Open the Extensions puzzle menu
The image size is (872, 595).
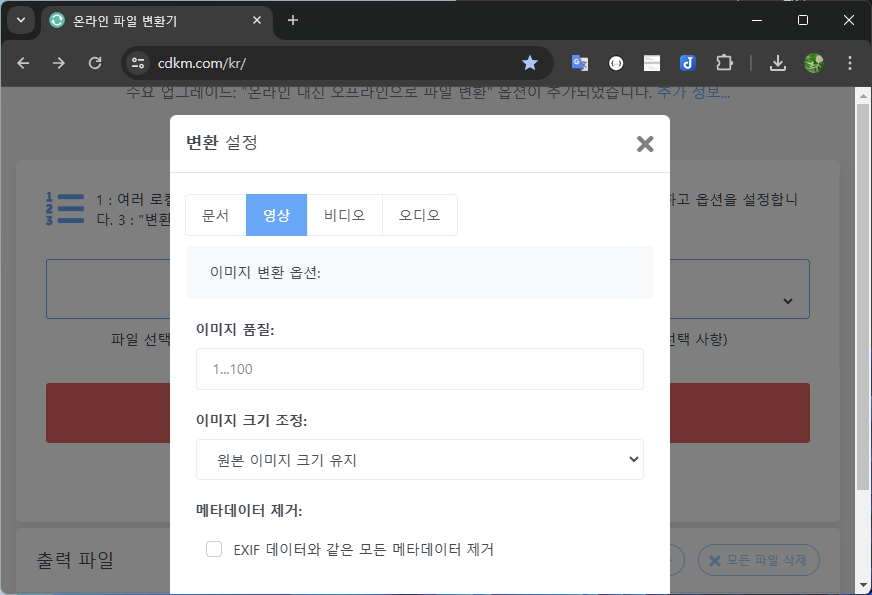[724, 63]
